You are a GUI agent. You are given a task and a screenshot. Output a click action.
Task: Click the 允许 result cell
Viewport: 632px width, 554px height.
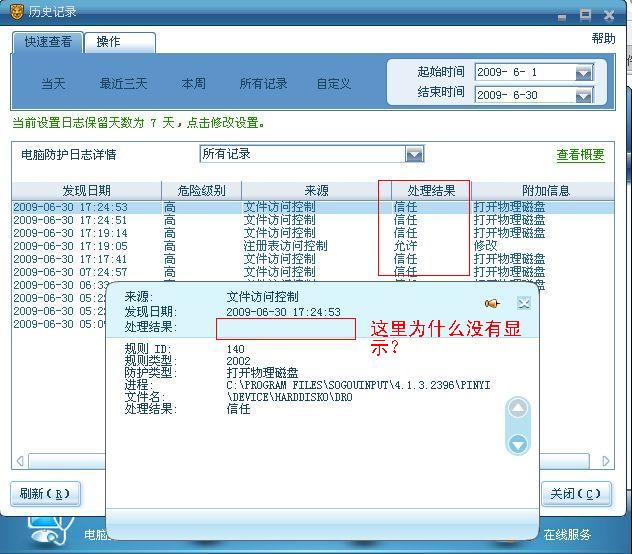pyautogui.click(x=405, y=246)
